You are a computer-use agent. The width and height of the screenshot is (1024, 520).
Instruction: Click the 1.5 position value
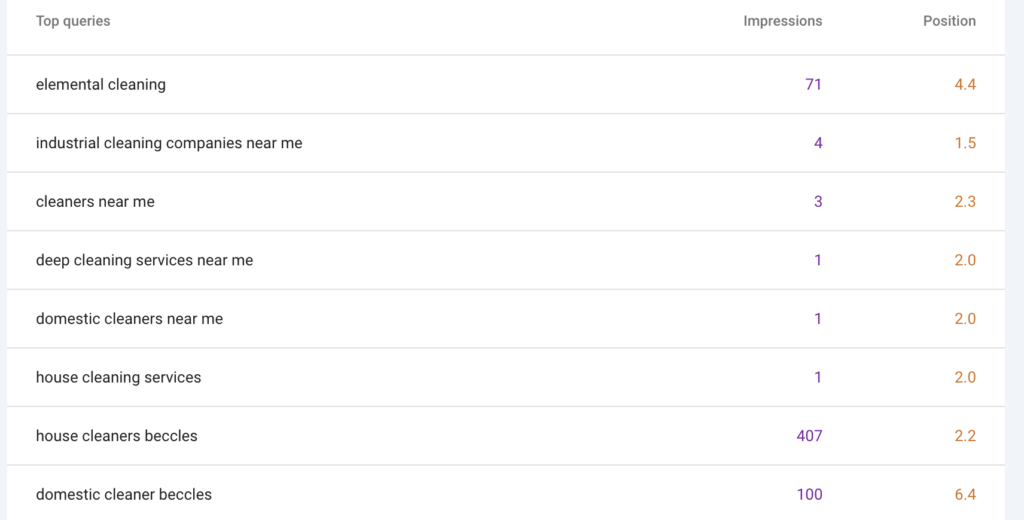pyautogui.click(x=964, y=143)
